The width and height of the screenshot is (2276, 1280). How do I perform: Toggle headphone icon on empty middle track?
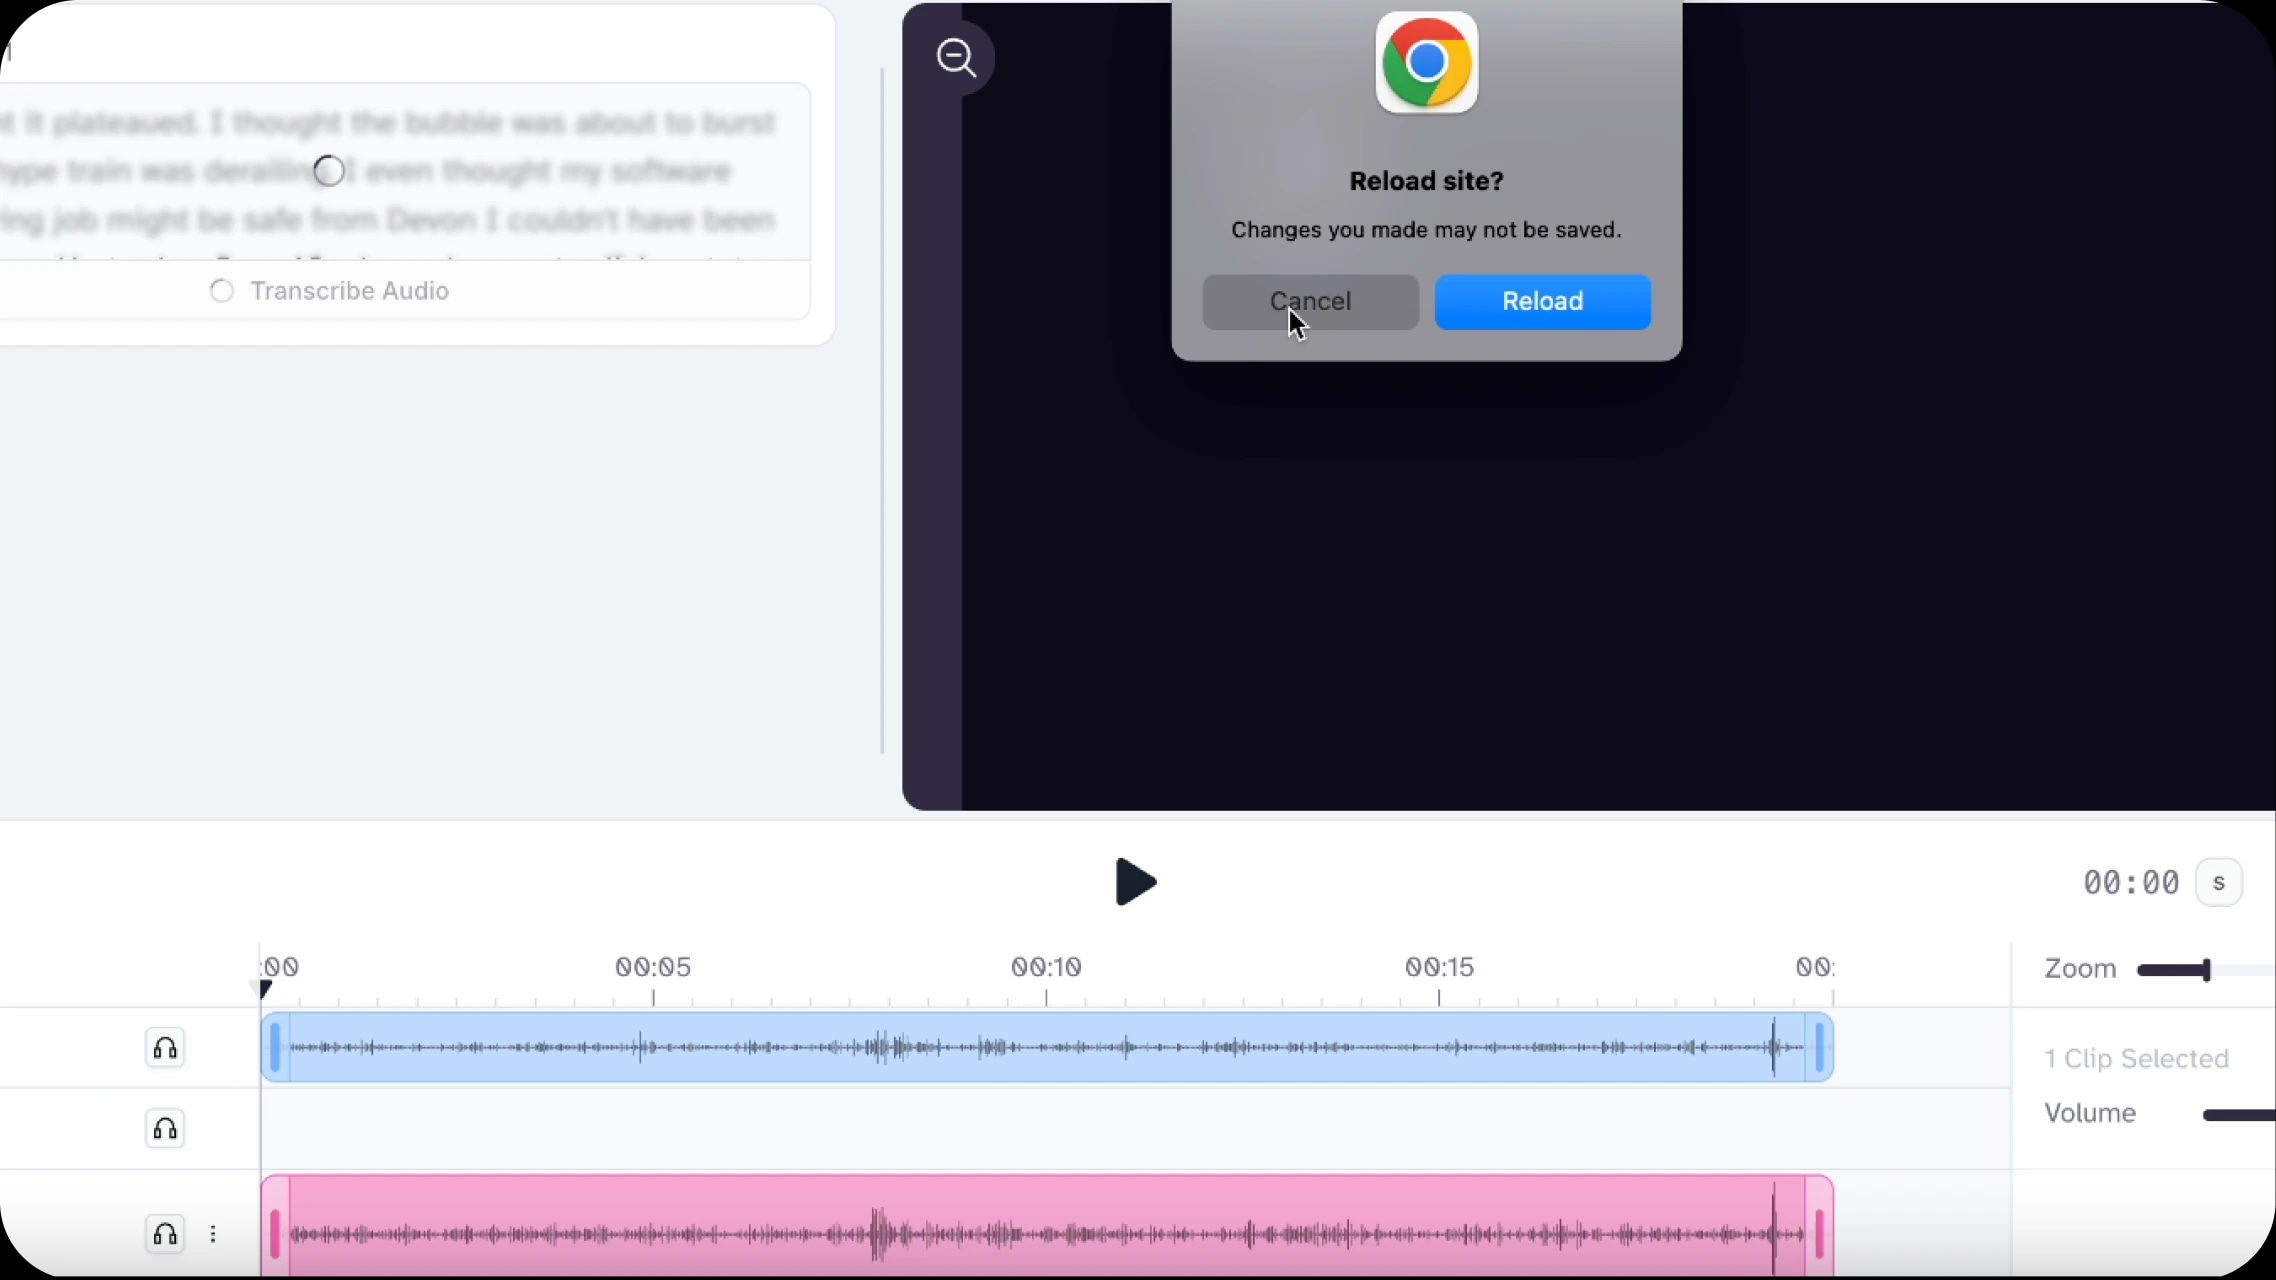click(x=165, y=1129)
